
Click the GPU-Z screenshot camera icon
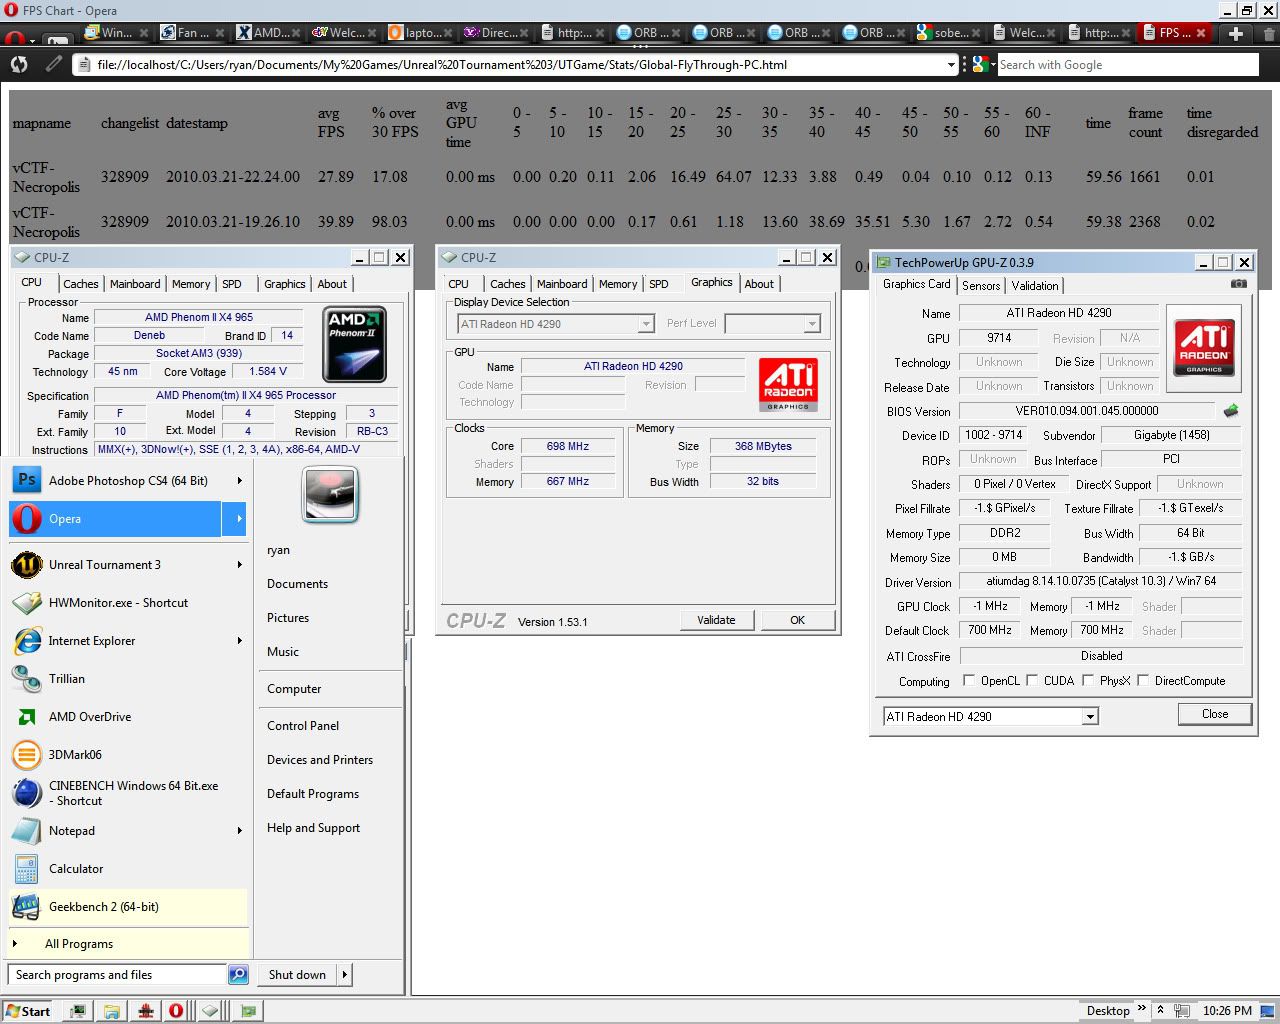point(1238,284)
